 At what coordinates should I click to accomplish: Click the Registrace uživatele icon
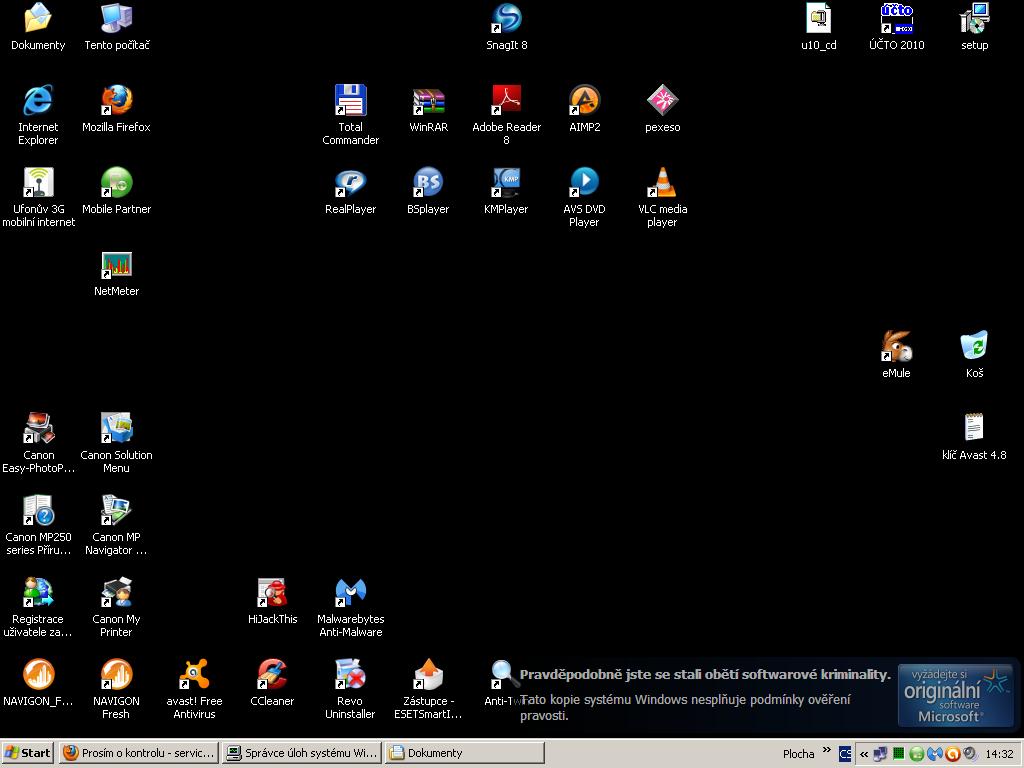click(38, 592)
